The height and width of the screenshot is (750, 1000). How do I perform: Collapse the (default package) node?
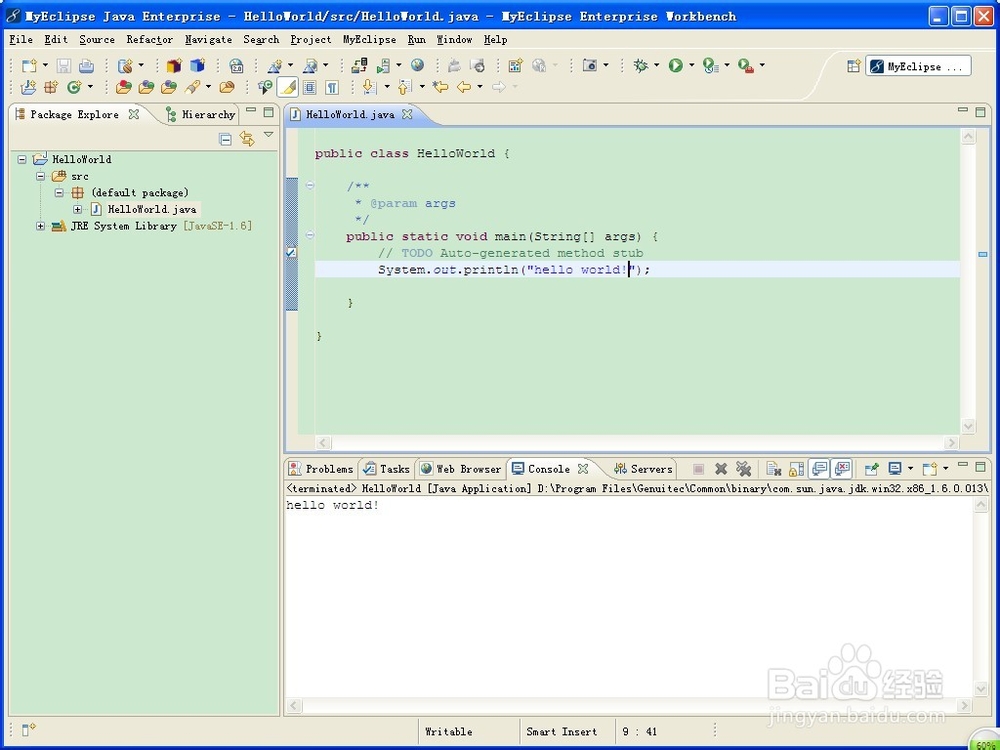point(59,193)
